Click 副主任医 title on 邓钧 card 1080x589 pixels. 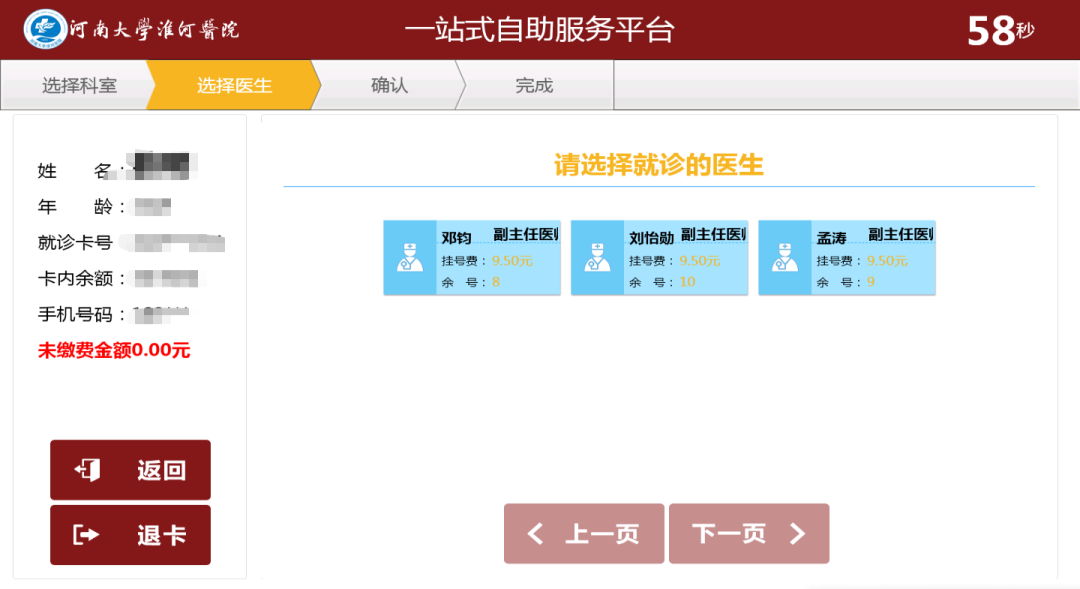pos(526,234)
